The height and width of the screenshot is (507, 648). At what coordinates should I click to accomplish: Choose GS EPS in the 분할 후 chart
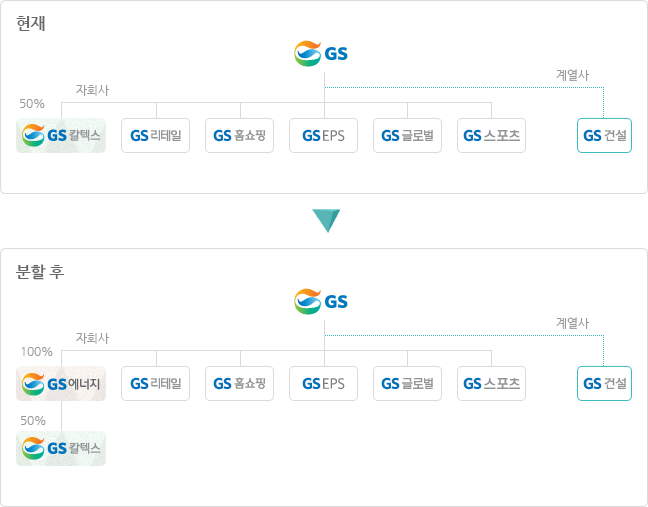324,383
